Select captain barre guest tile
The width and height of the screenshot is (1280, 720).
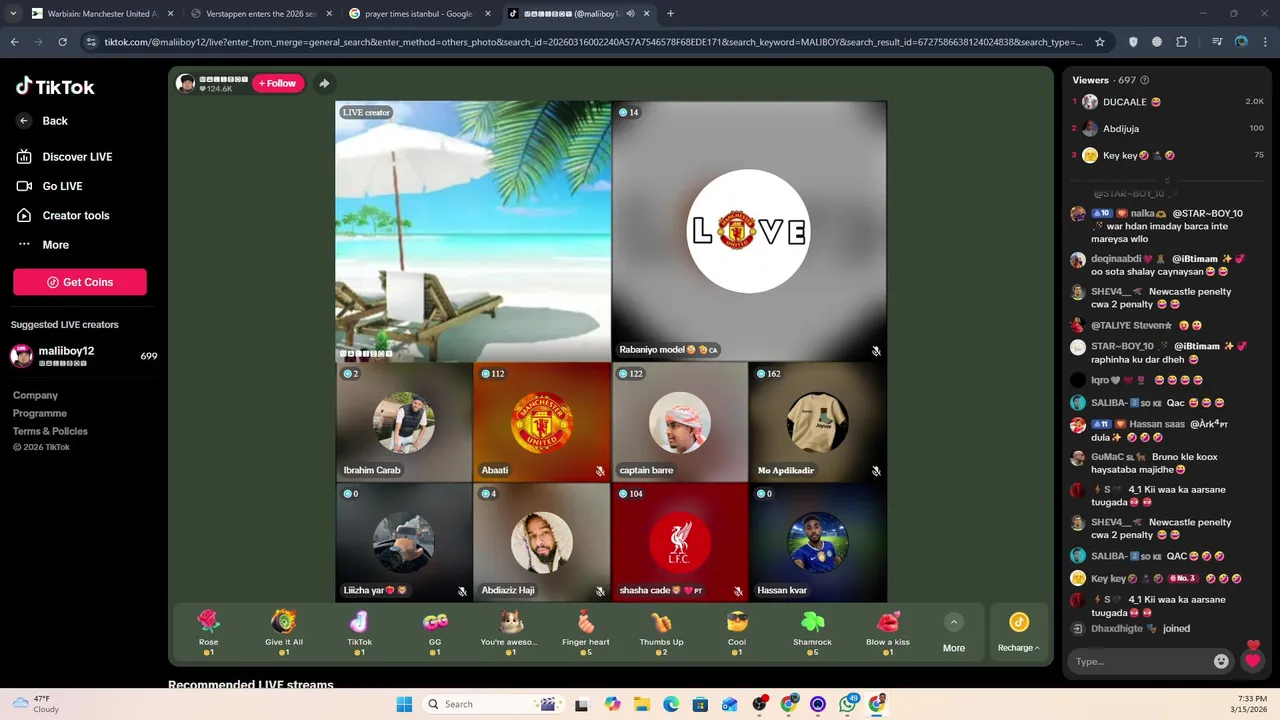[680, 422]
